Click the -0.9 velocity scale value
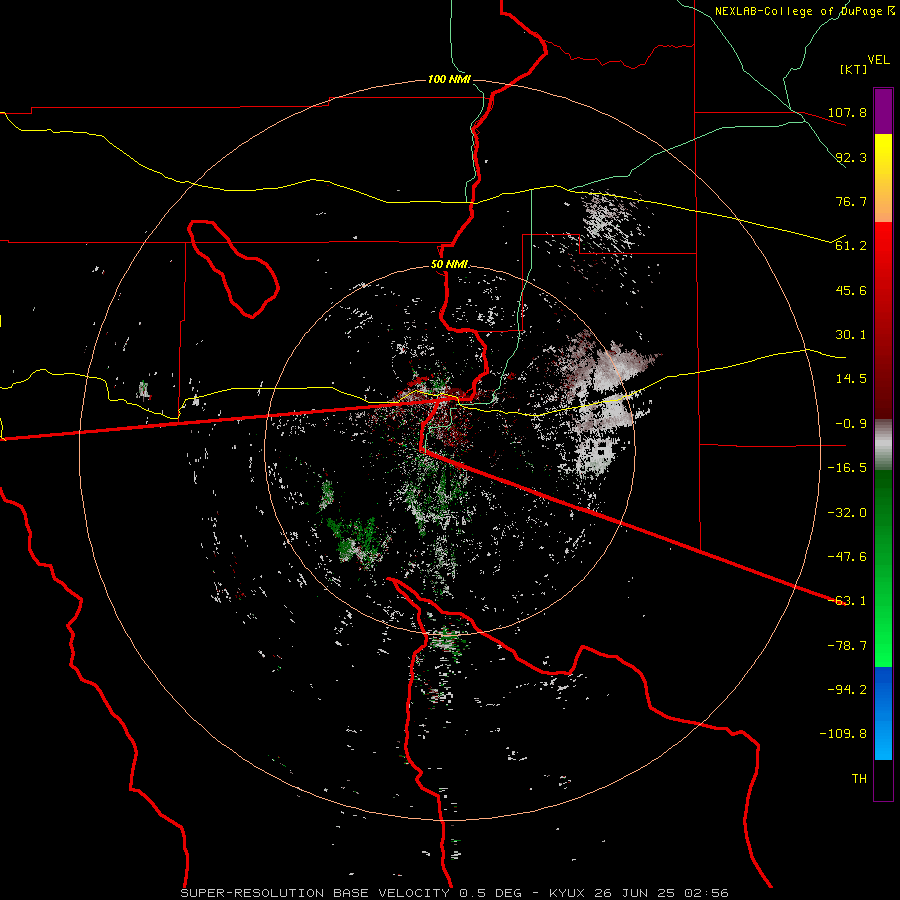Image resolution: width=900 pixels, height=900 pixels. (851, 424)
